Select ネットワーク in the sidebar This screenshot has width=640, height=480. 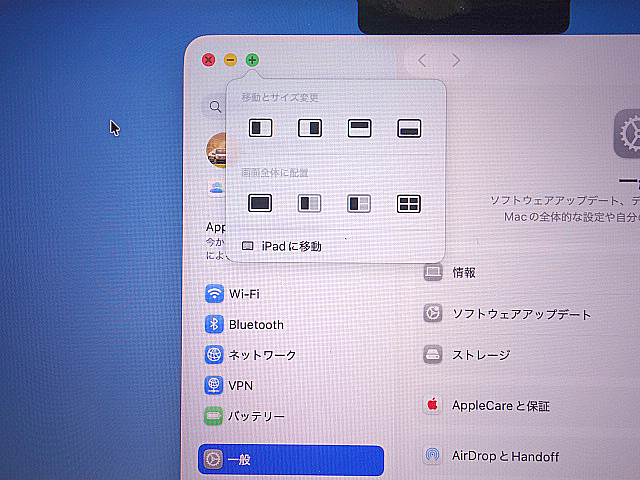coord(262,355)
